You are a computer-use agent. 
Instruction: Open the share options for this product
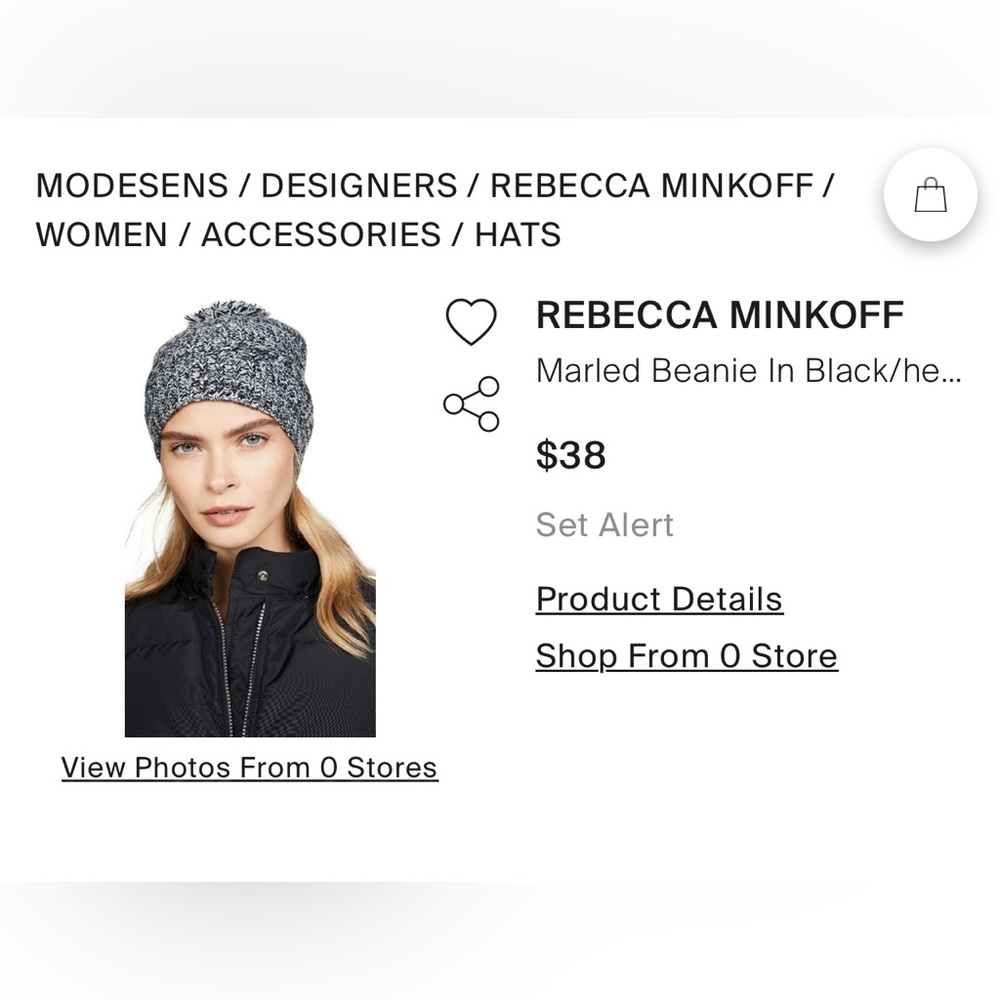(472, 402)
